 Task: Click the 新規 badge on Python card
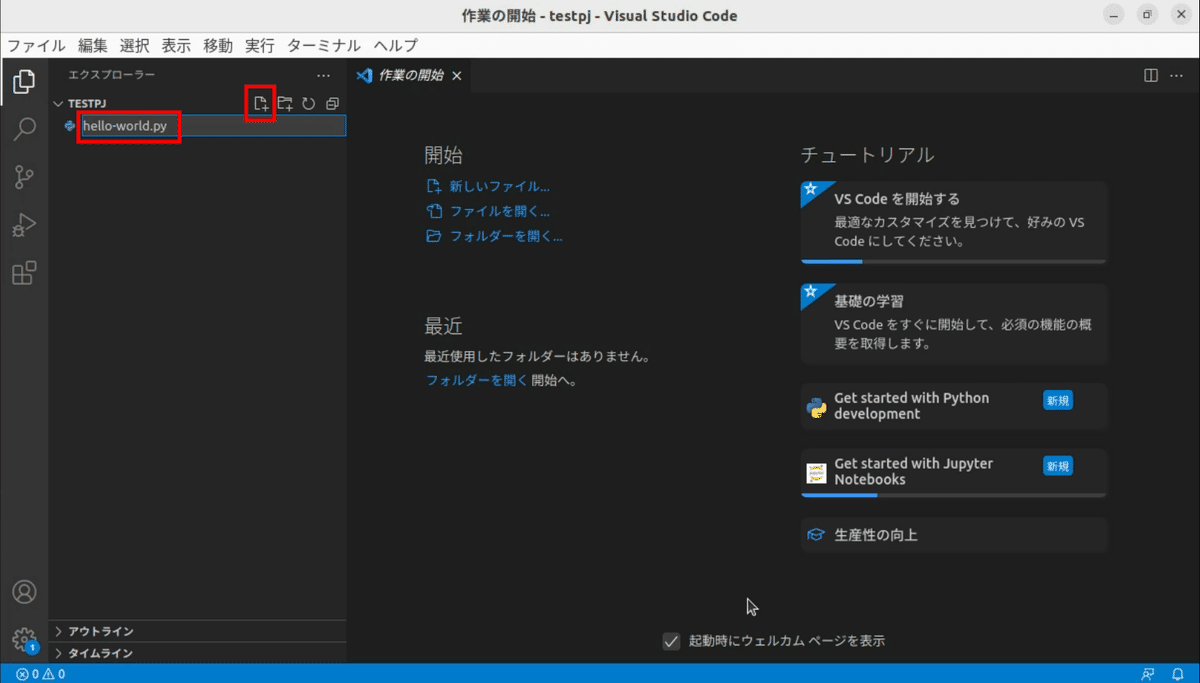1058,400
